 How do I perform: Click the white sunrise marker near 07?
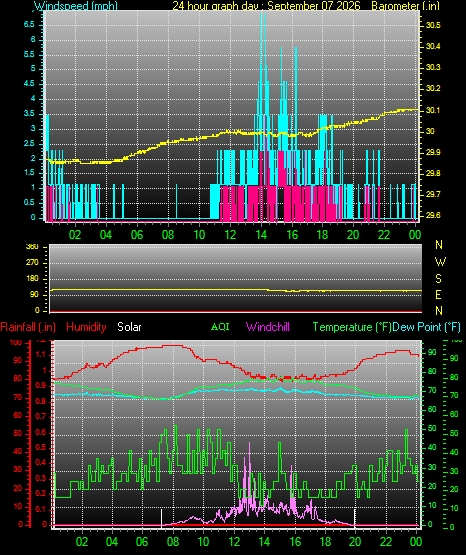tap(162, 518)
